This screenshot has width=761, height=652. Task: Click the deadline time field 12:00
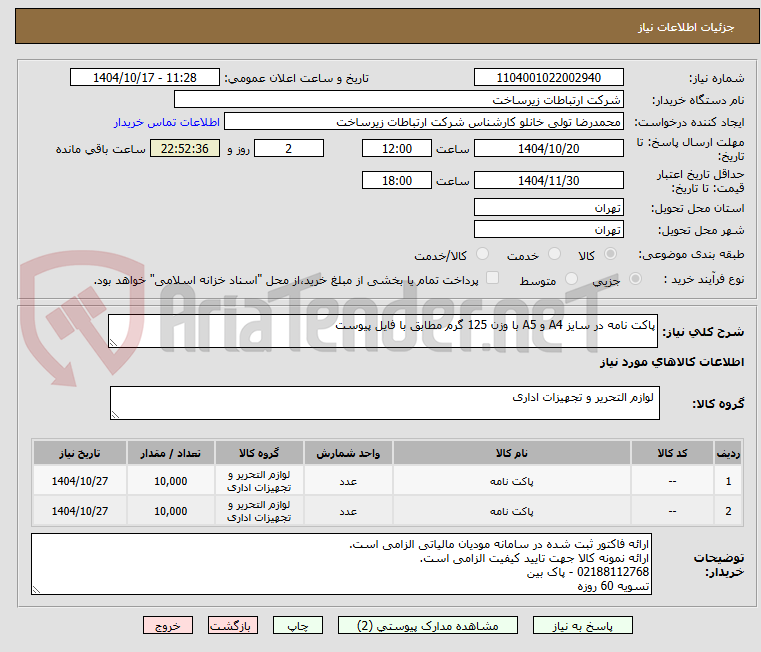click(397, 148)
